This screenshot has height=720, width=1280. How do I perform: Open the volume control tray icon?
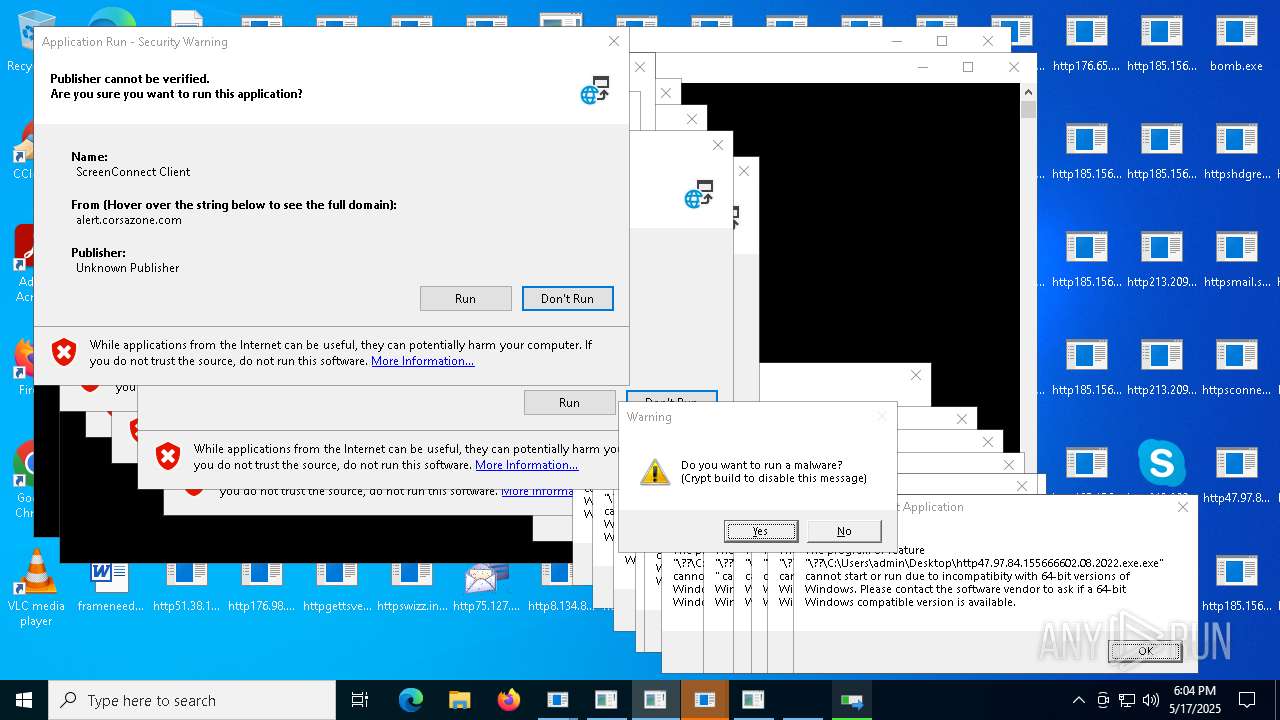coord(1151,700)
